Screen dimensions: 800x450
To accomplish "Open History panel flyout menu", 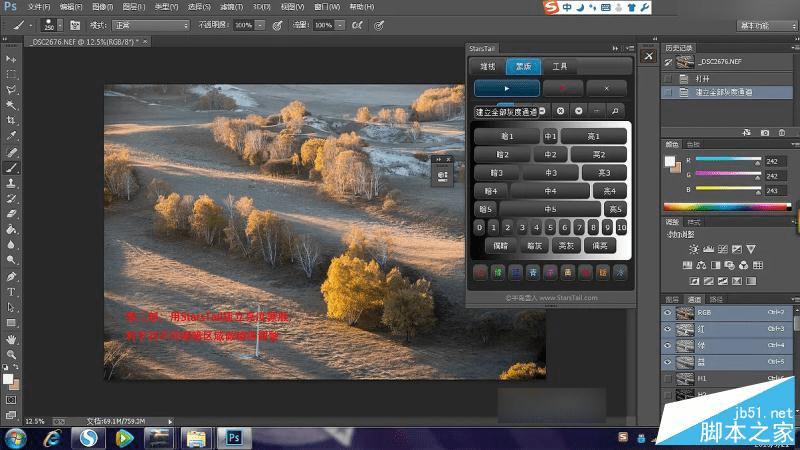I will point(796,47).
